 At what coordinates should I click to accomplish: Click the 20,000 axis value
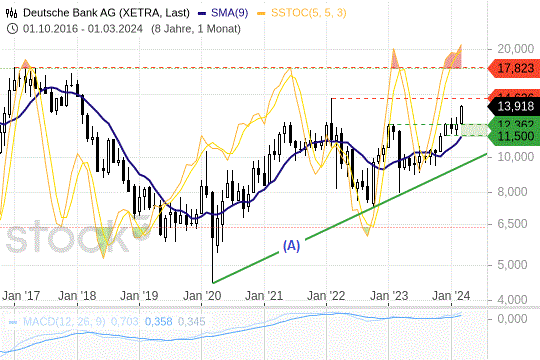click(516, 49)
